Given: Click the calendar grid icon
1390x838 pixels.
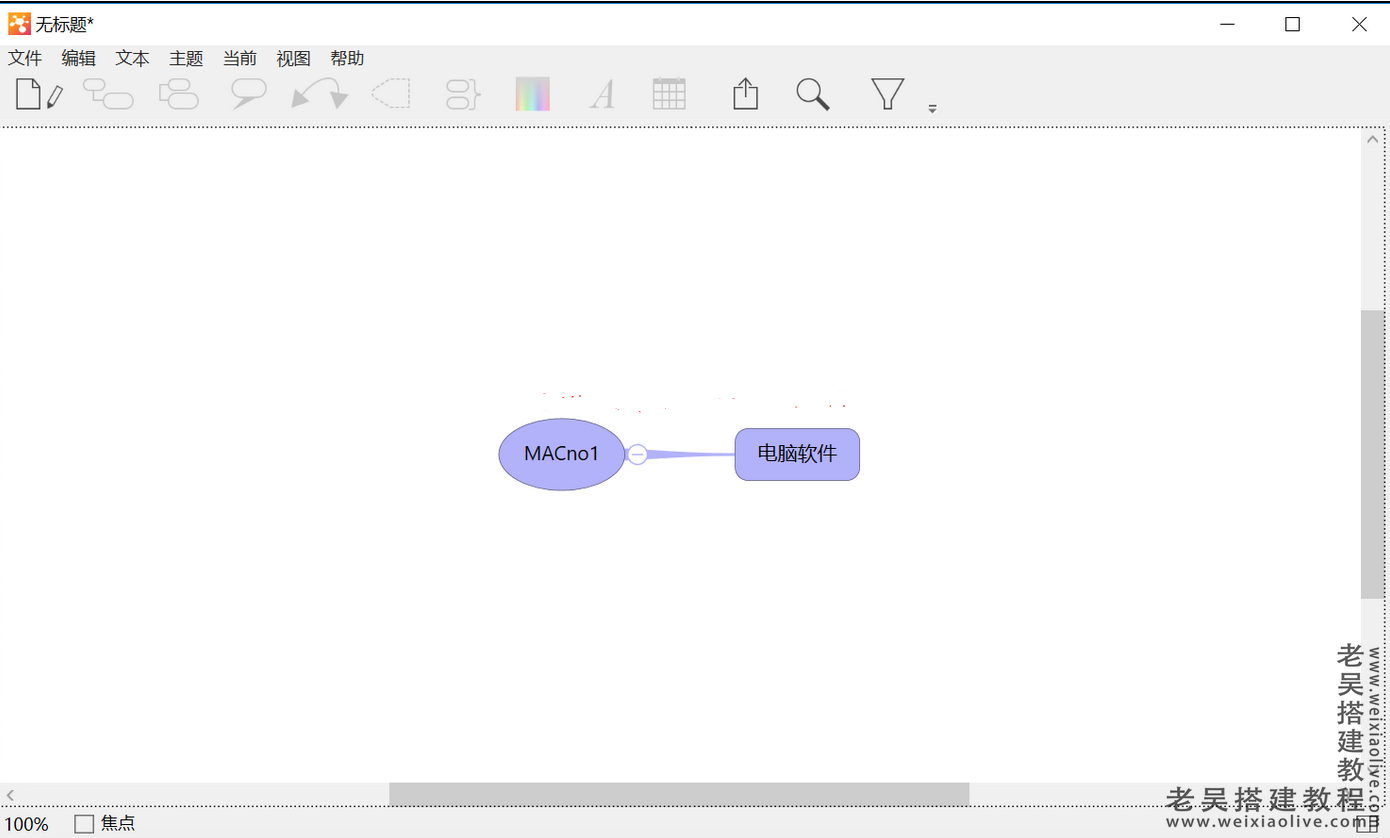Looking at the screenshot, I should [x=669, y=94].
